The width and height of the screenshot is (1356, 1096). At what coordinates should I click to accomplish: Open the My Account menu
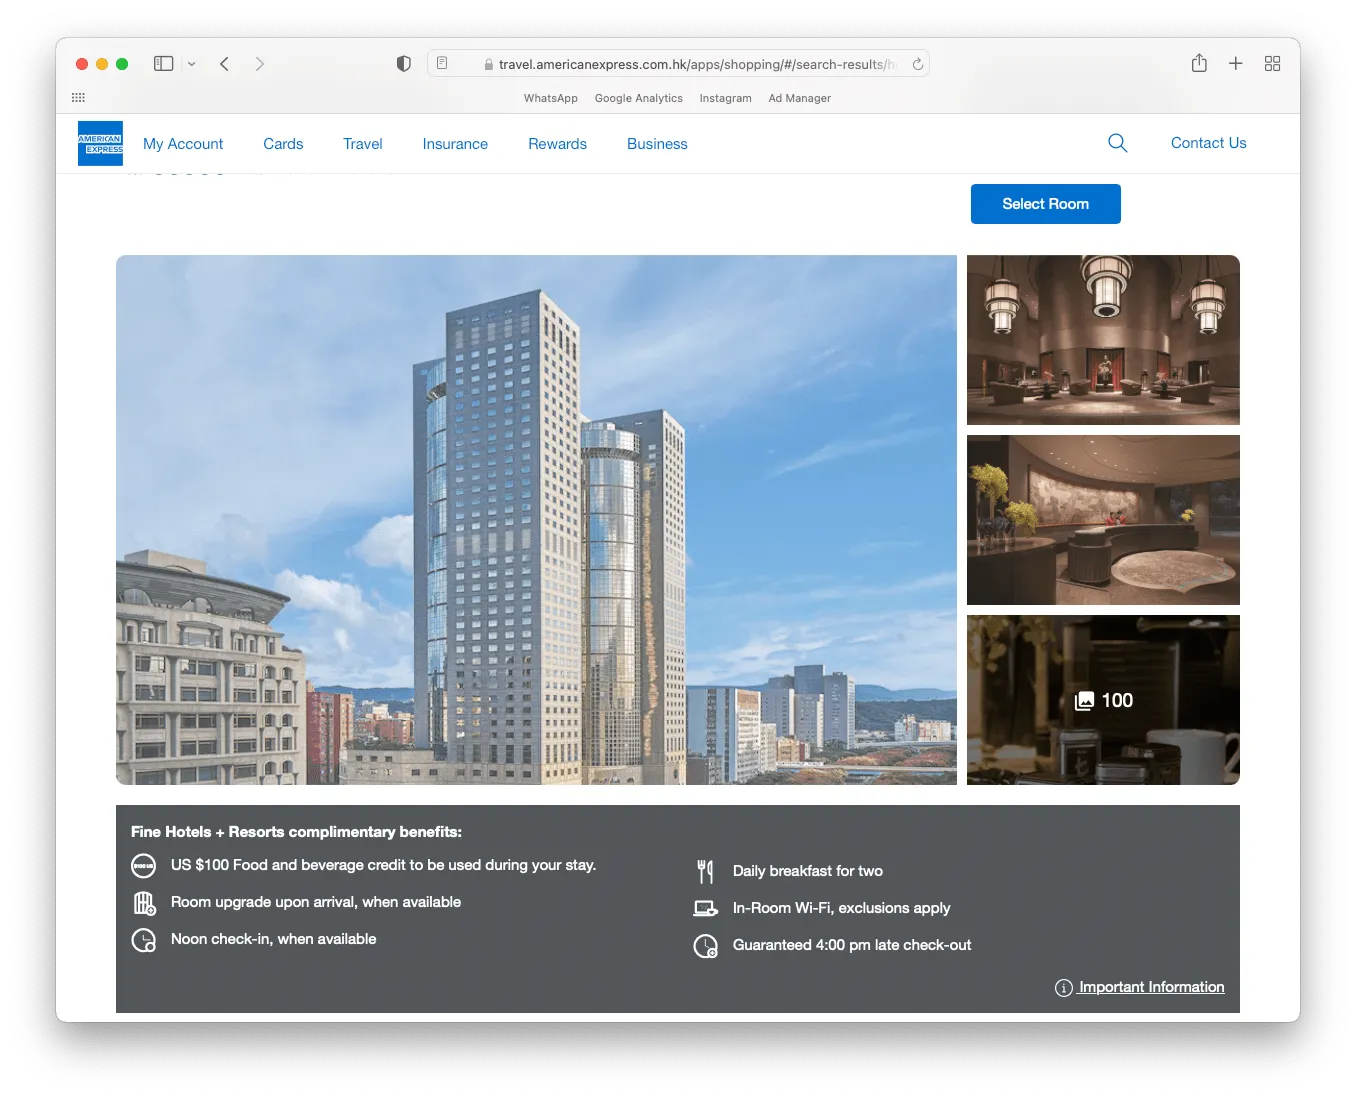(183, 144)
